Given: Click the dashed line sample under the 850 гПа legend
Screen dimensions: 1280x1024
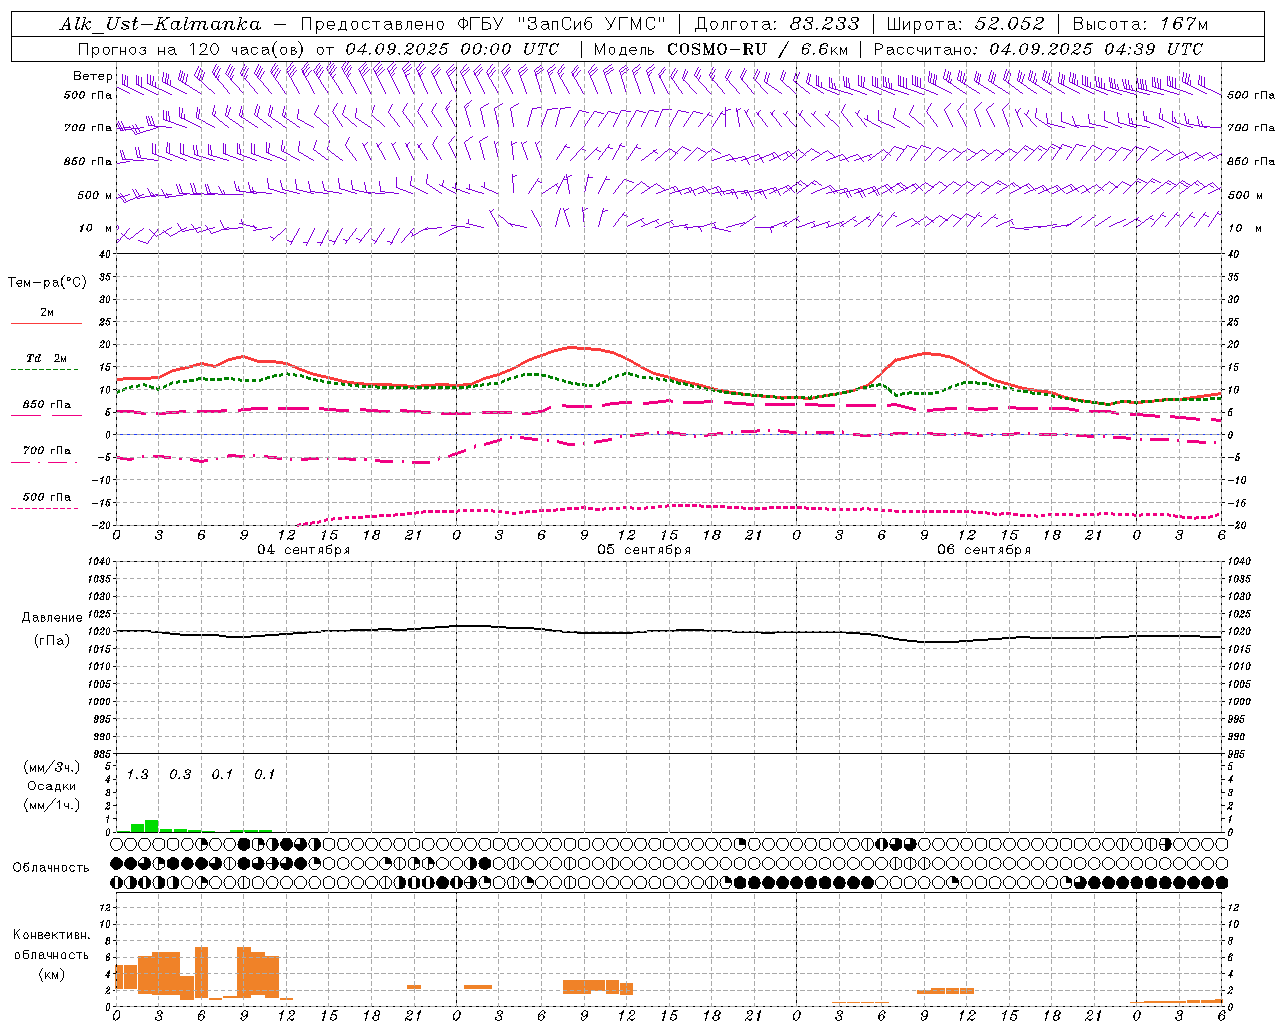Looking at the screenshot, I should [46, 416].
